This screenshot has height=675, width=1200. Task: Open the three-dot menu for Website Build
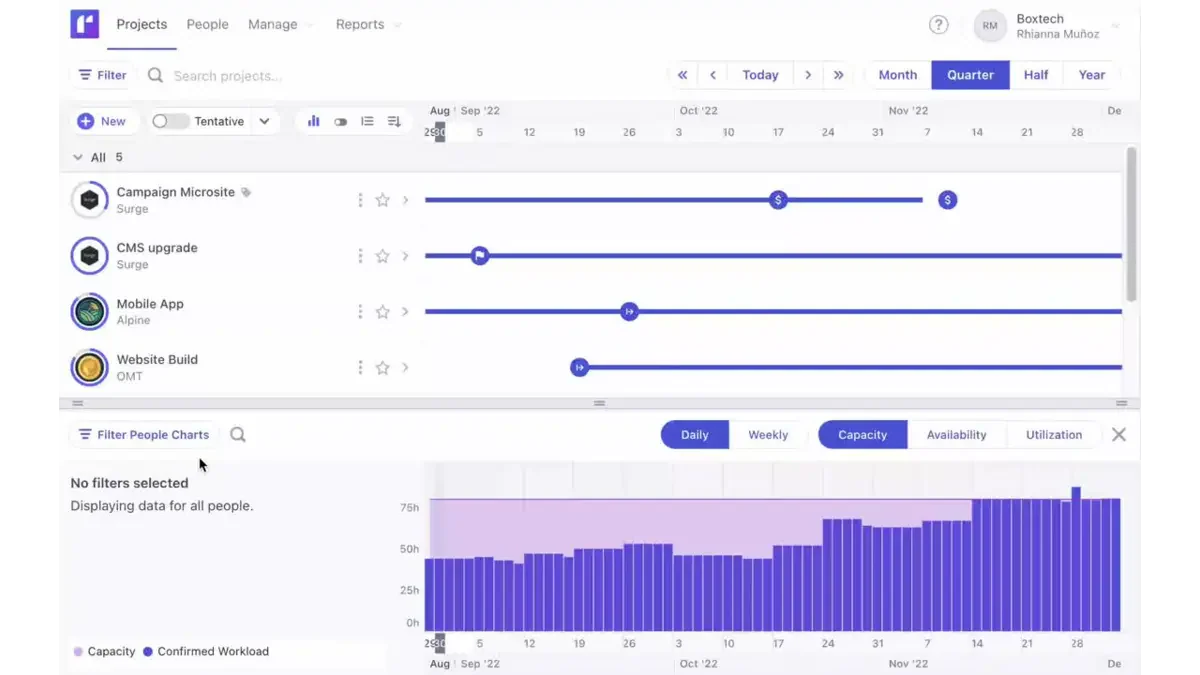[x=360, y=368]
